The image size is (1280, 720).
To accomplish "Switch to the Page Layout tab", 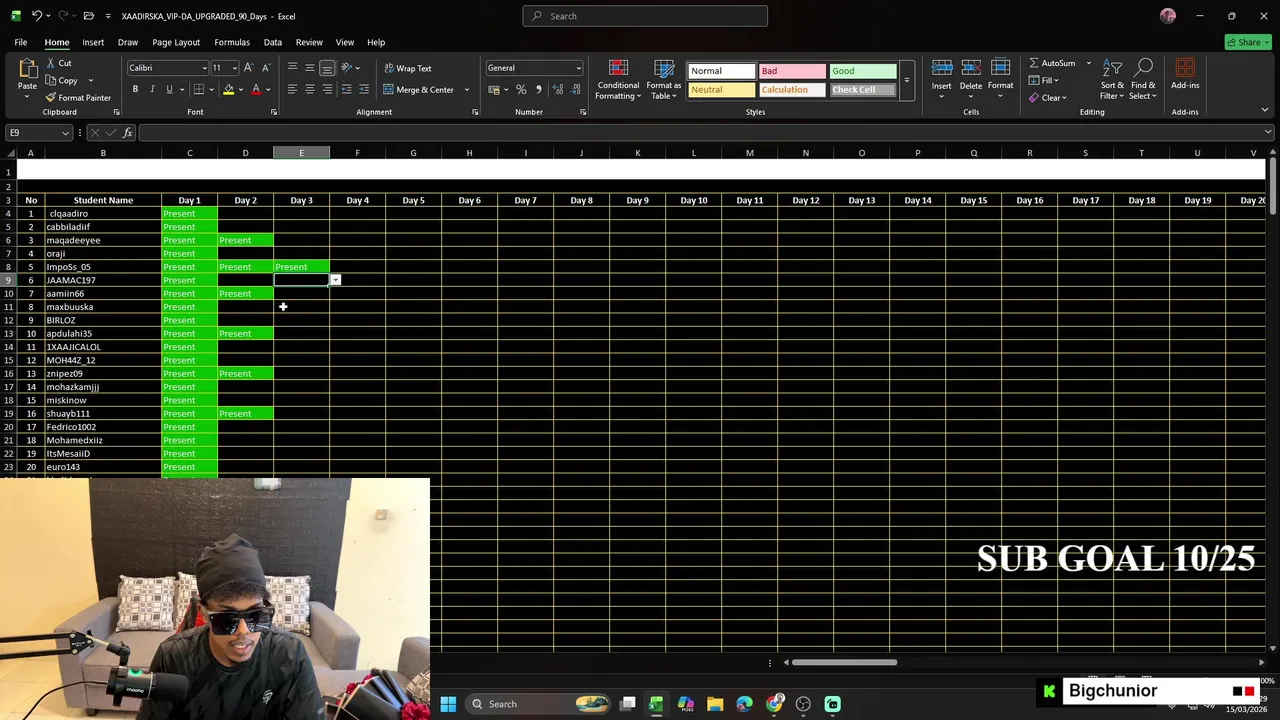I will tap(176, 42).
